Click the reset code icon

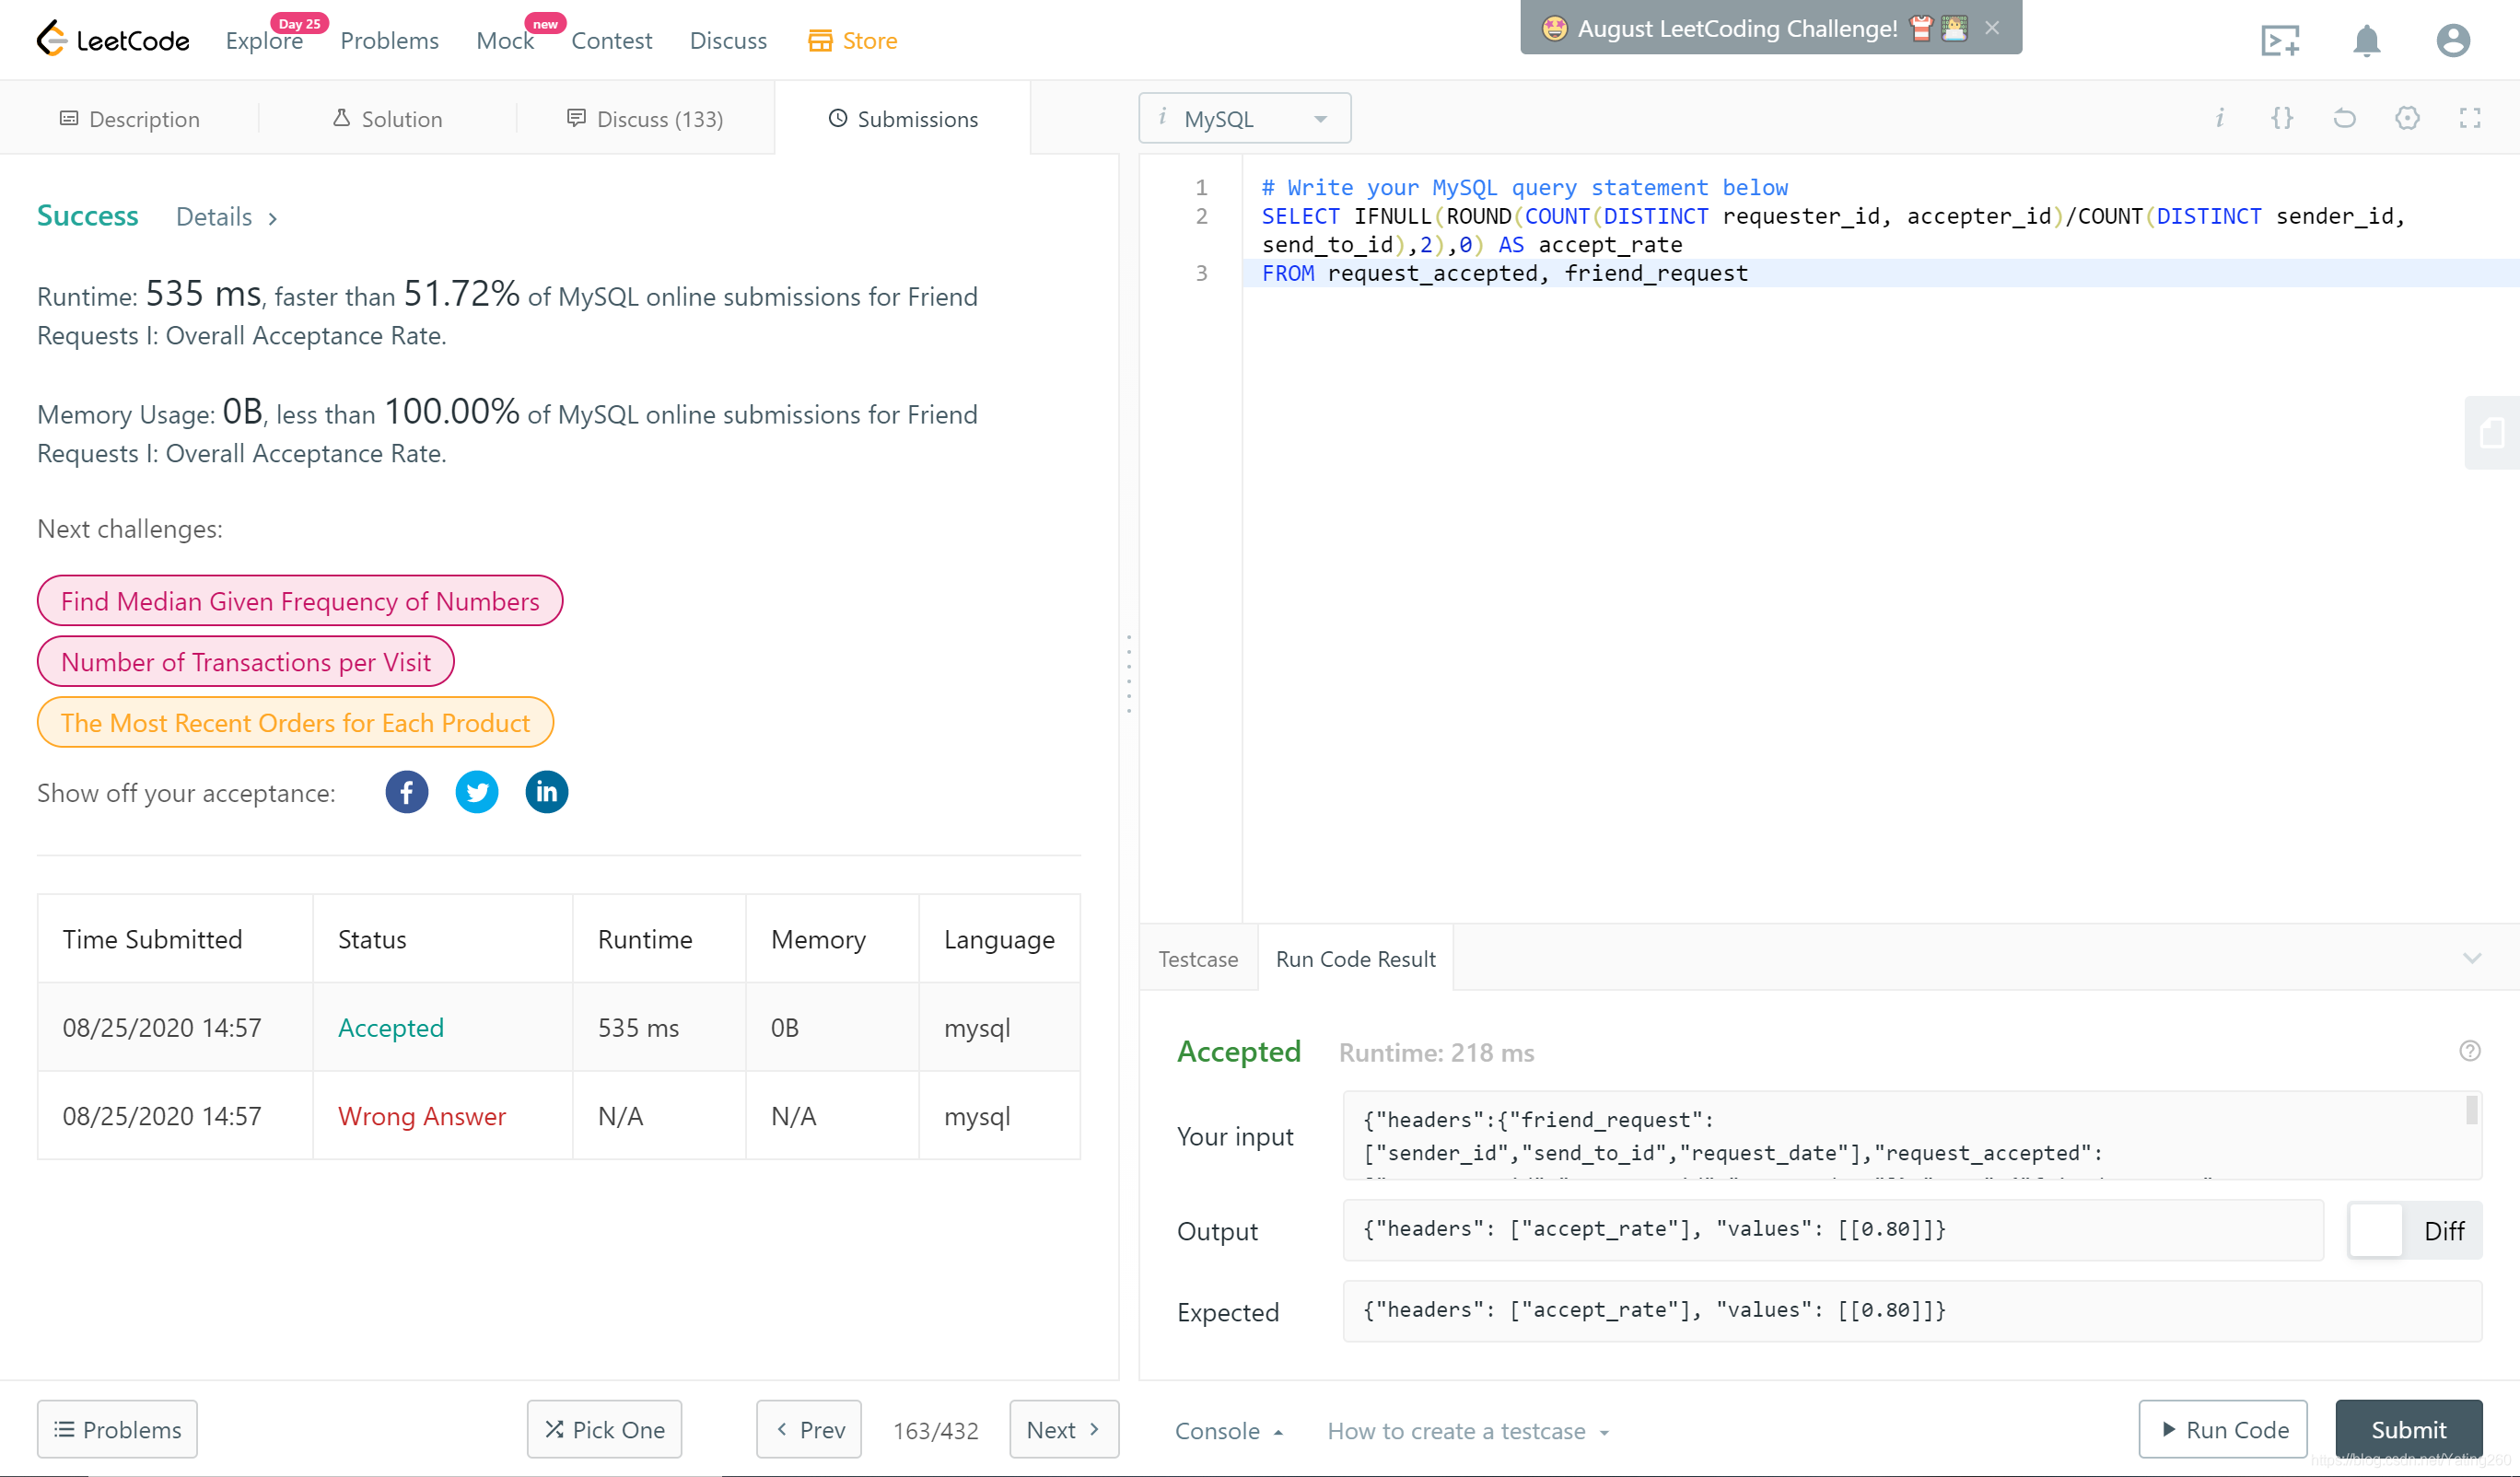(2344, 119)
